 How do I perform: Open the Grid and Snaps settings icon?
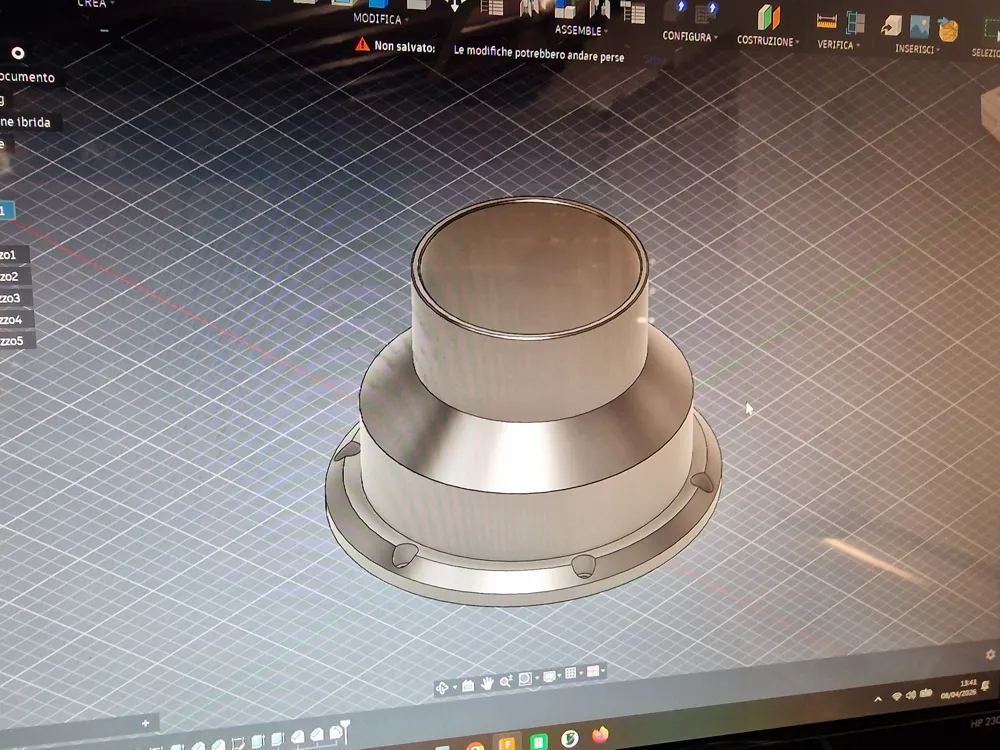click(x=571, y=673)
